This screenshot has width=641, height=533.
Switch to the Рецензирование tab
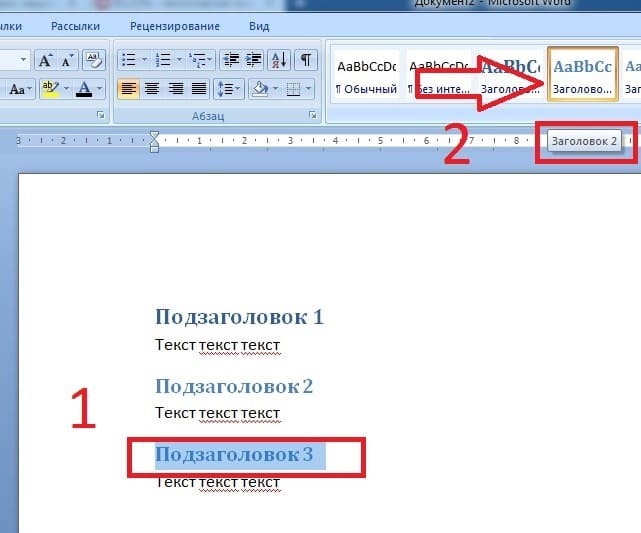click(175, 26)
